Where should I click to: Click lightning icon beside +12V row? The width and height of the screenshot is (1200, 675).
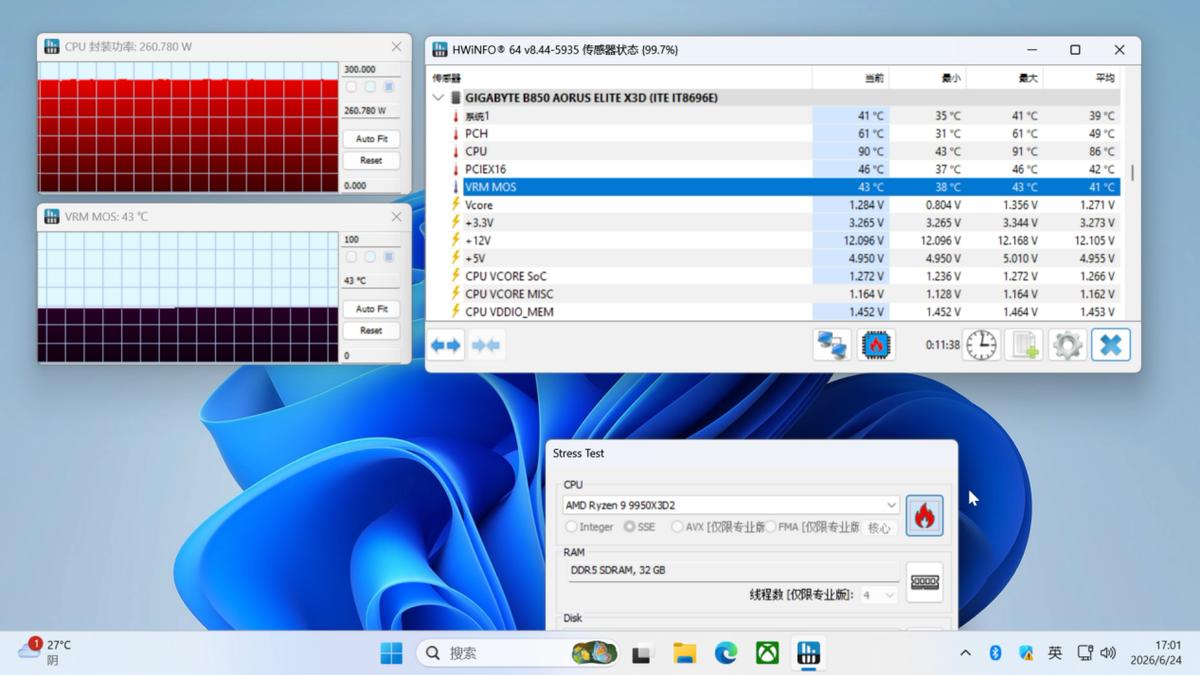click(x=455, y=241)
